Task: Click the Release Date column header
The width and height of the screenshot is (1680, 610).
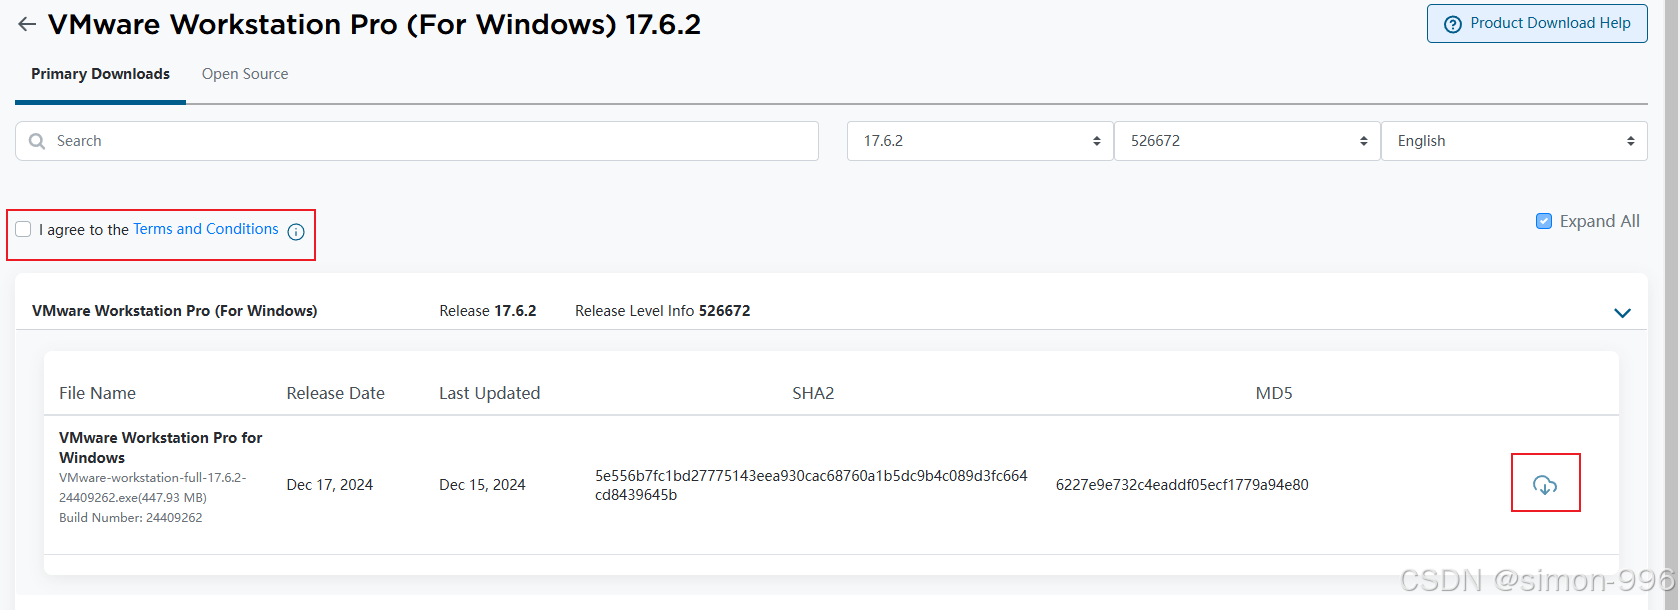Action: pyautogui.click(x=335, y=393)
